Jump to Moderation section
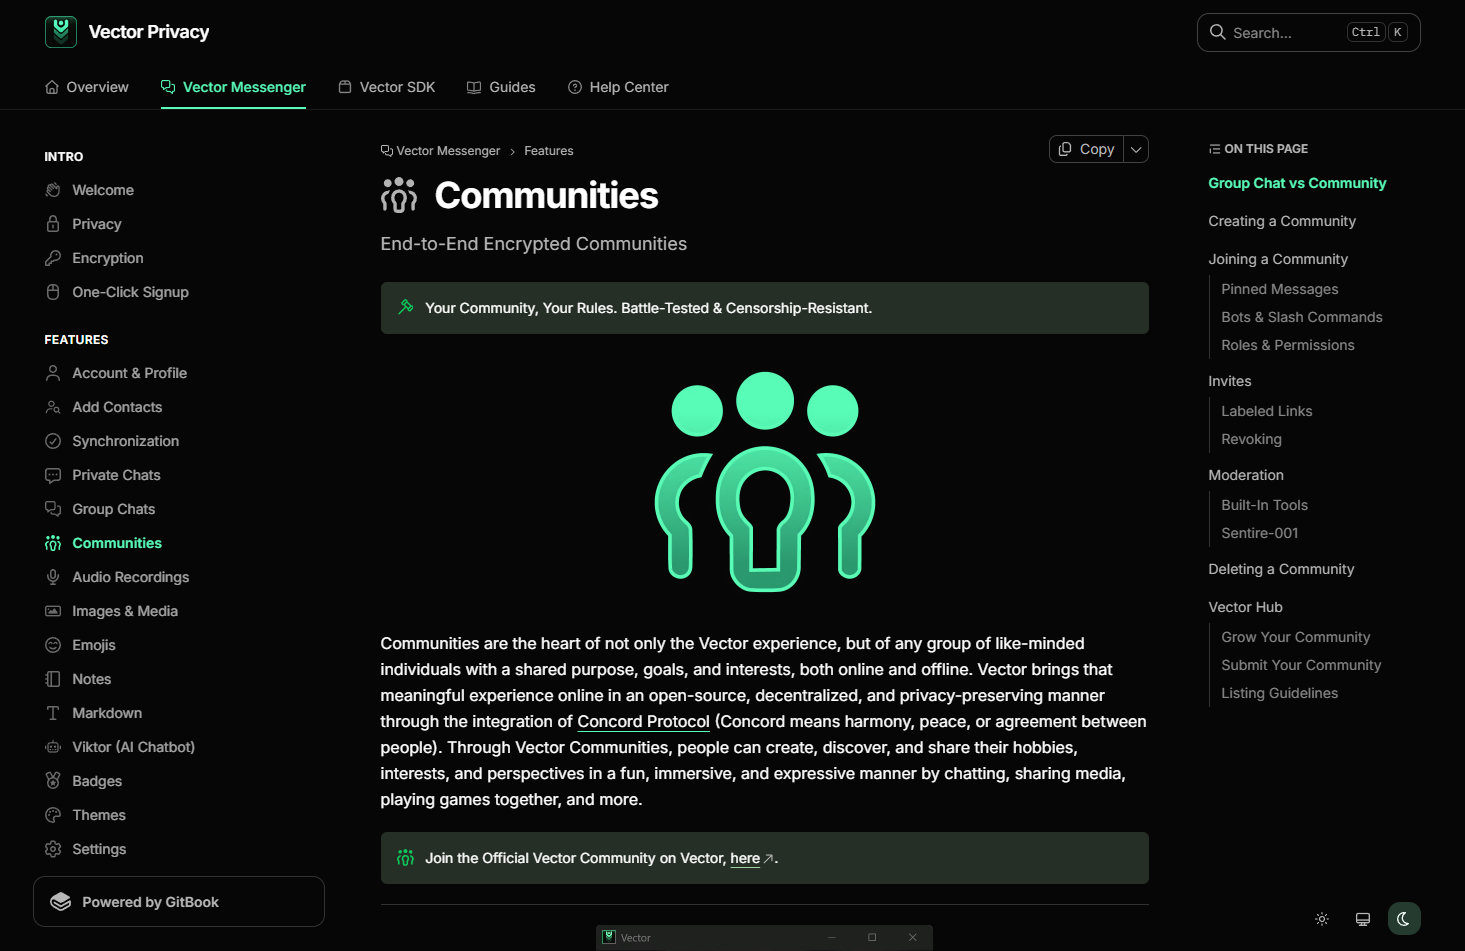 1246,475
